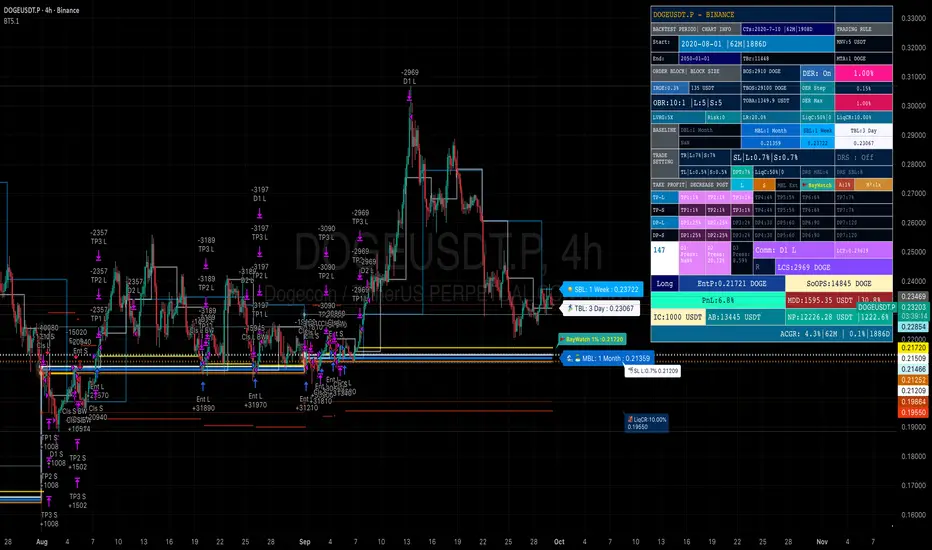Click the SL|L:0.7%|S:0.7% cell

[765, 158]
